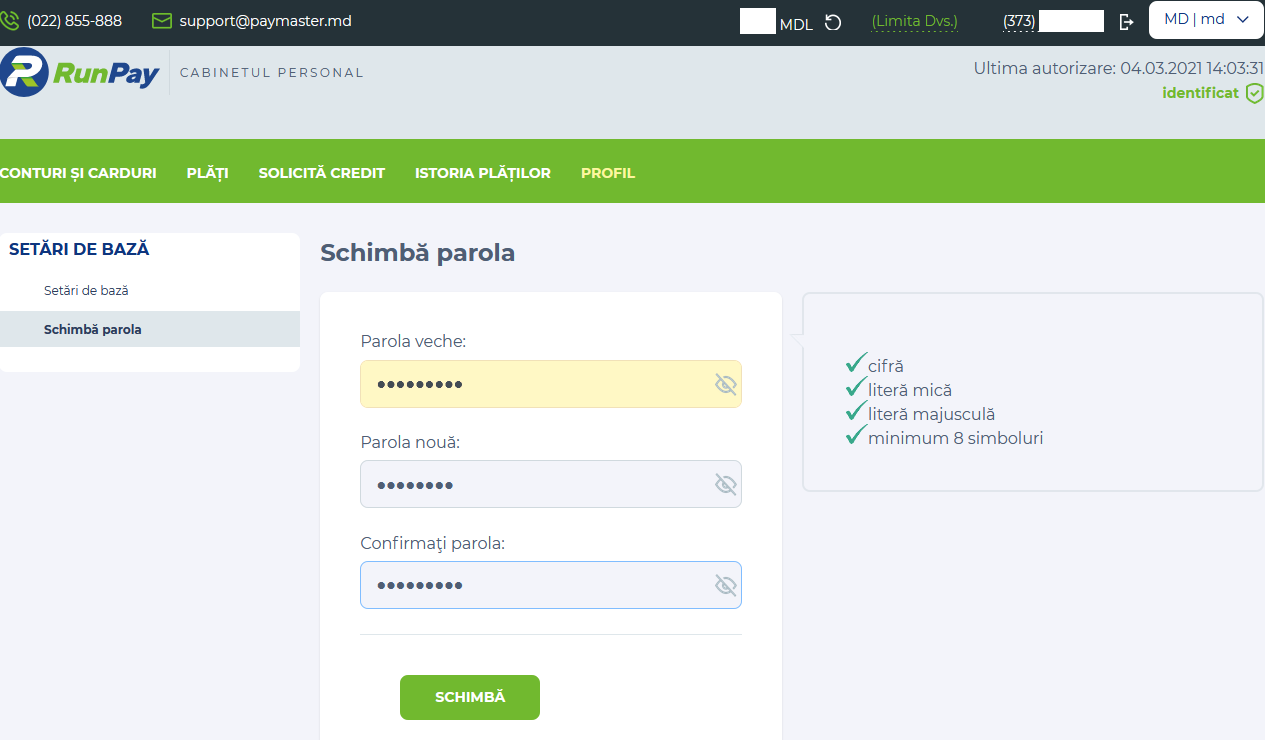The image size is (1265, 740).
Task: Open the CONTURI ȘI CARDURI menu
Action: (78, 173)
